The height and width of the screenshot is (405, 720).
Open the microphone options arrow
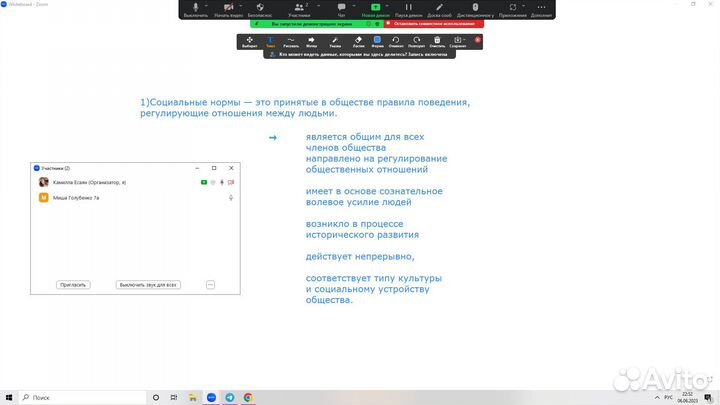[x=206, y=6]
